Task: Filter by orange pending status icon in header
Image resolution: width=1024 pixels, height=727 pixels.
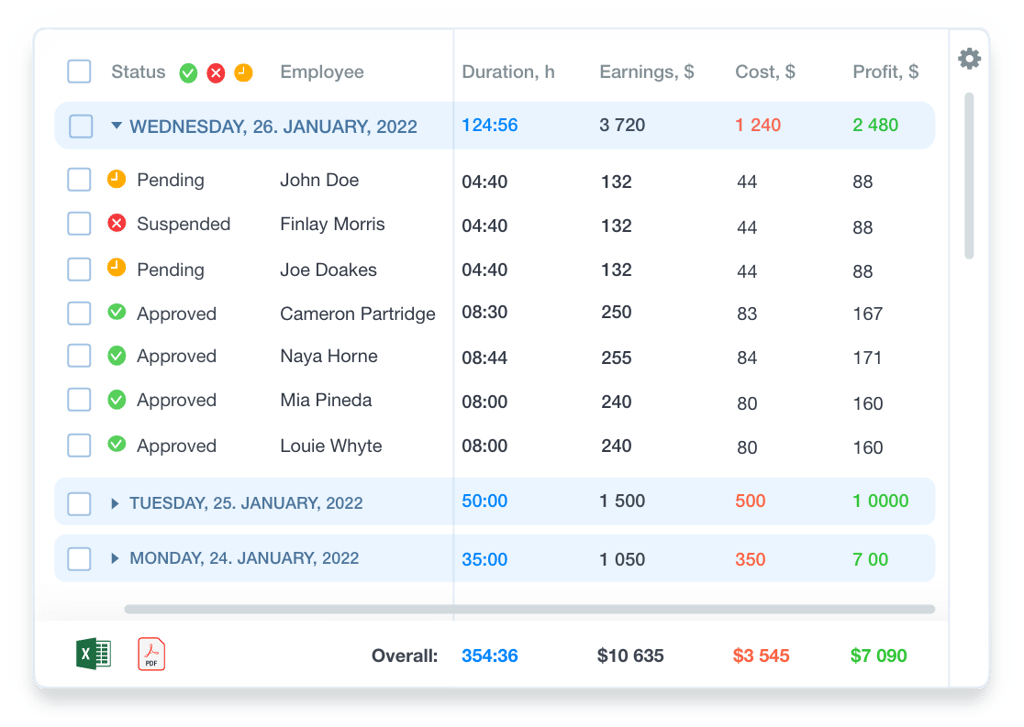Action: pyautogui.click(x=244, y=73)
